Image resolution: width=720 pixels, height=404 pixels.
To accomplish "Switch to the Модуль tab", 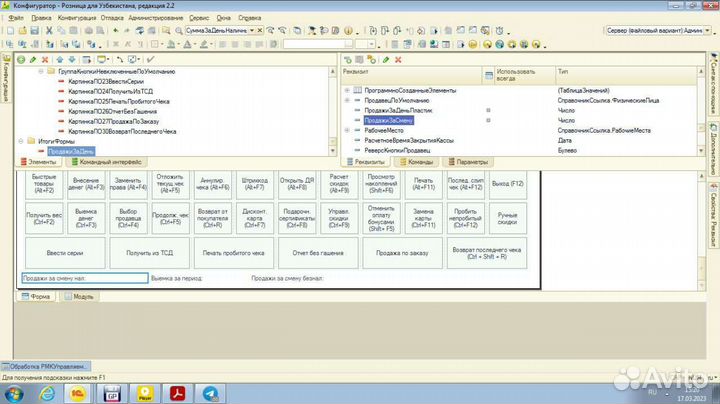I will (x=79, y=297).
